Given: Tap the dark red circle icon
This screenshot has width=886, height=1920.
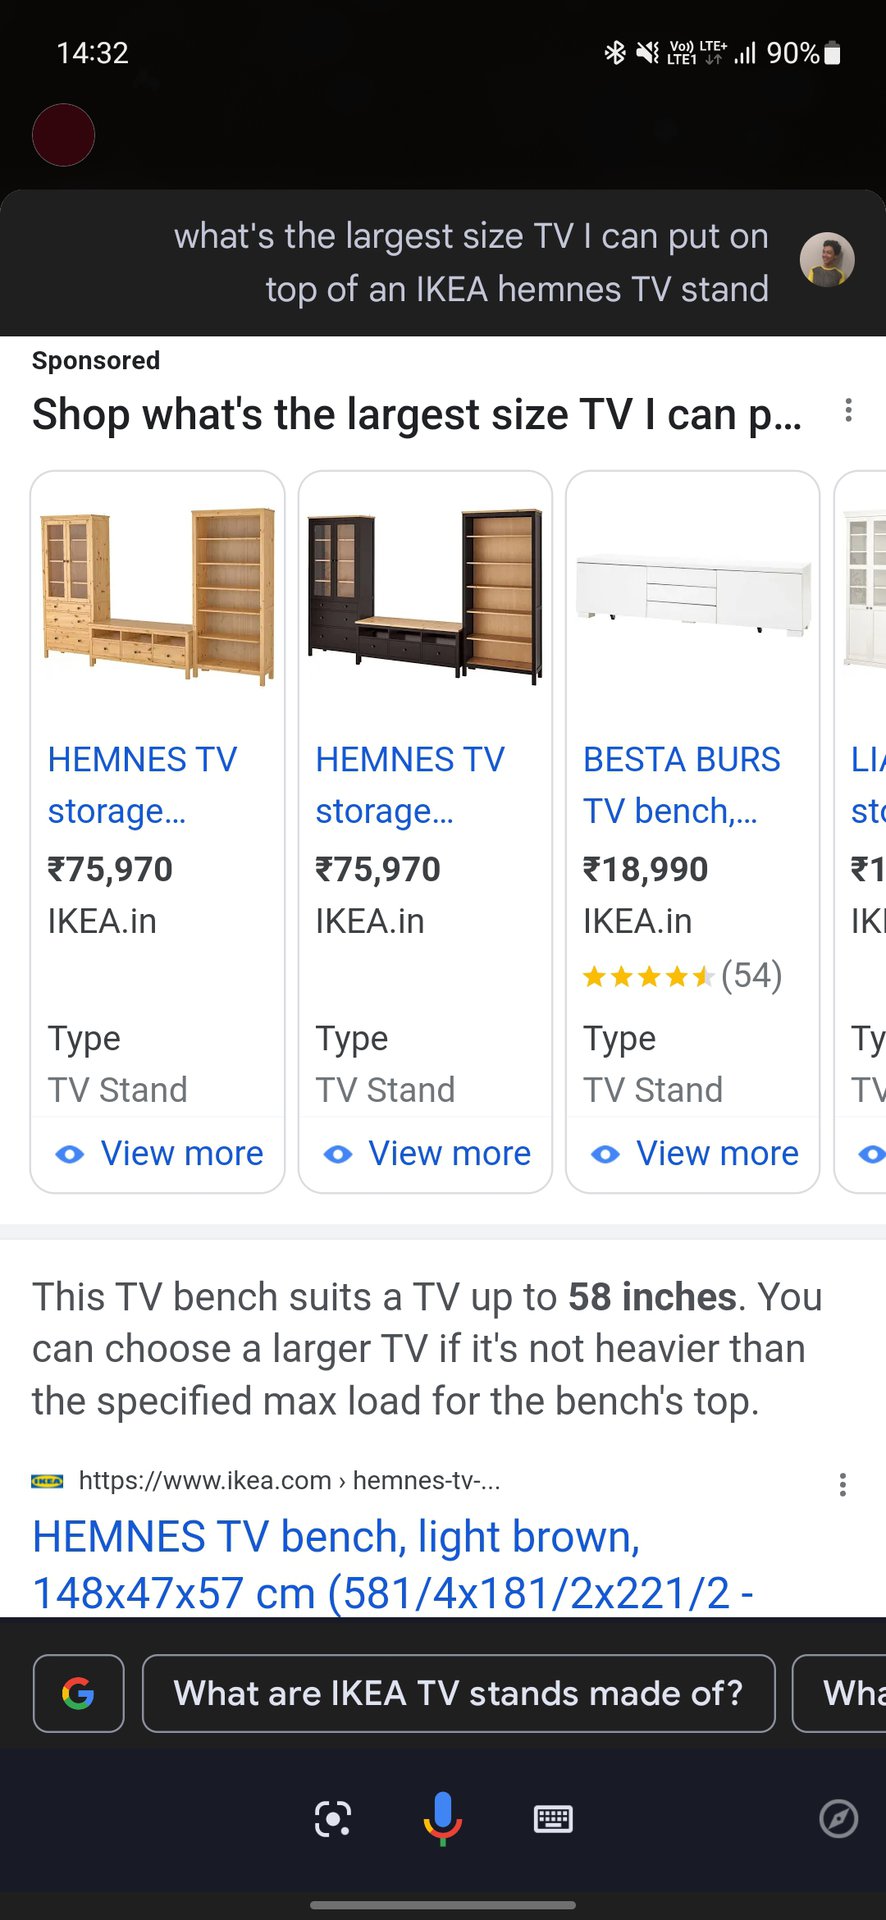Looking at the screenshot, I should point(63,135).
